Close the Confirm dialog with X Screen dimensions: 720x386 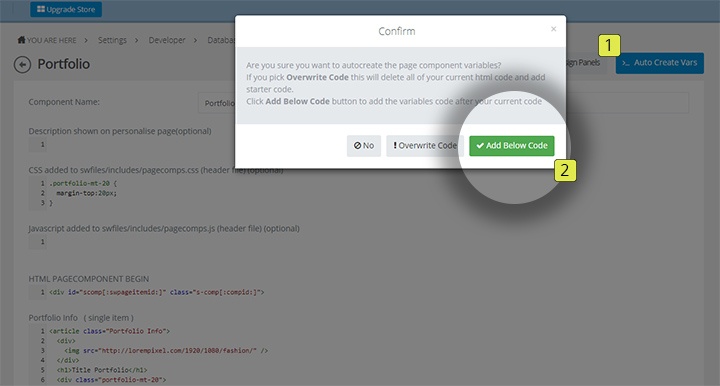pos(553,29)
